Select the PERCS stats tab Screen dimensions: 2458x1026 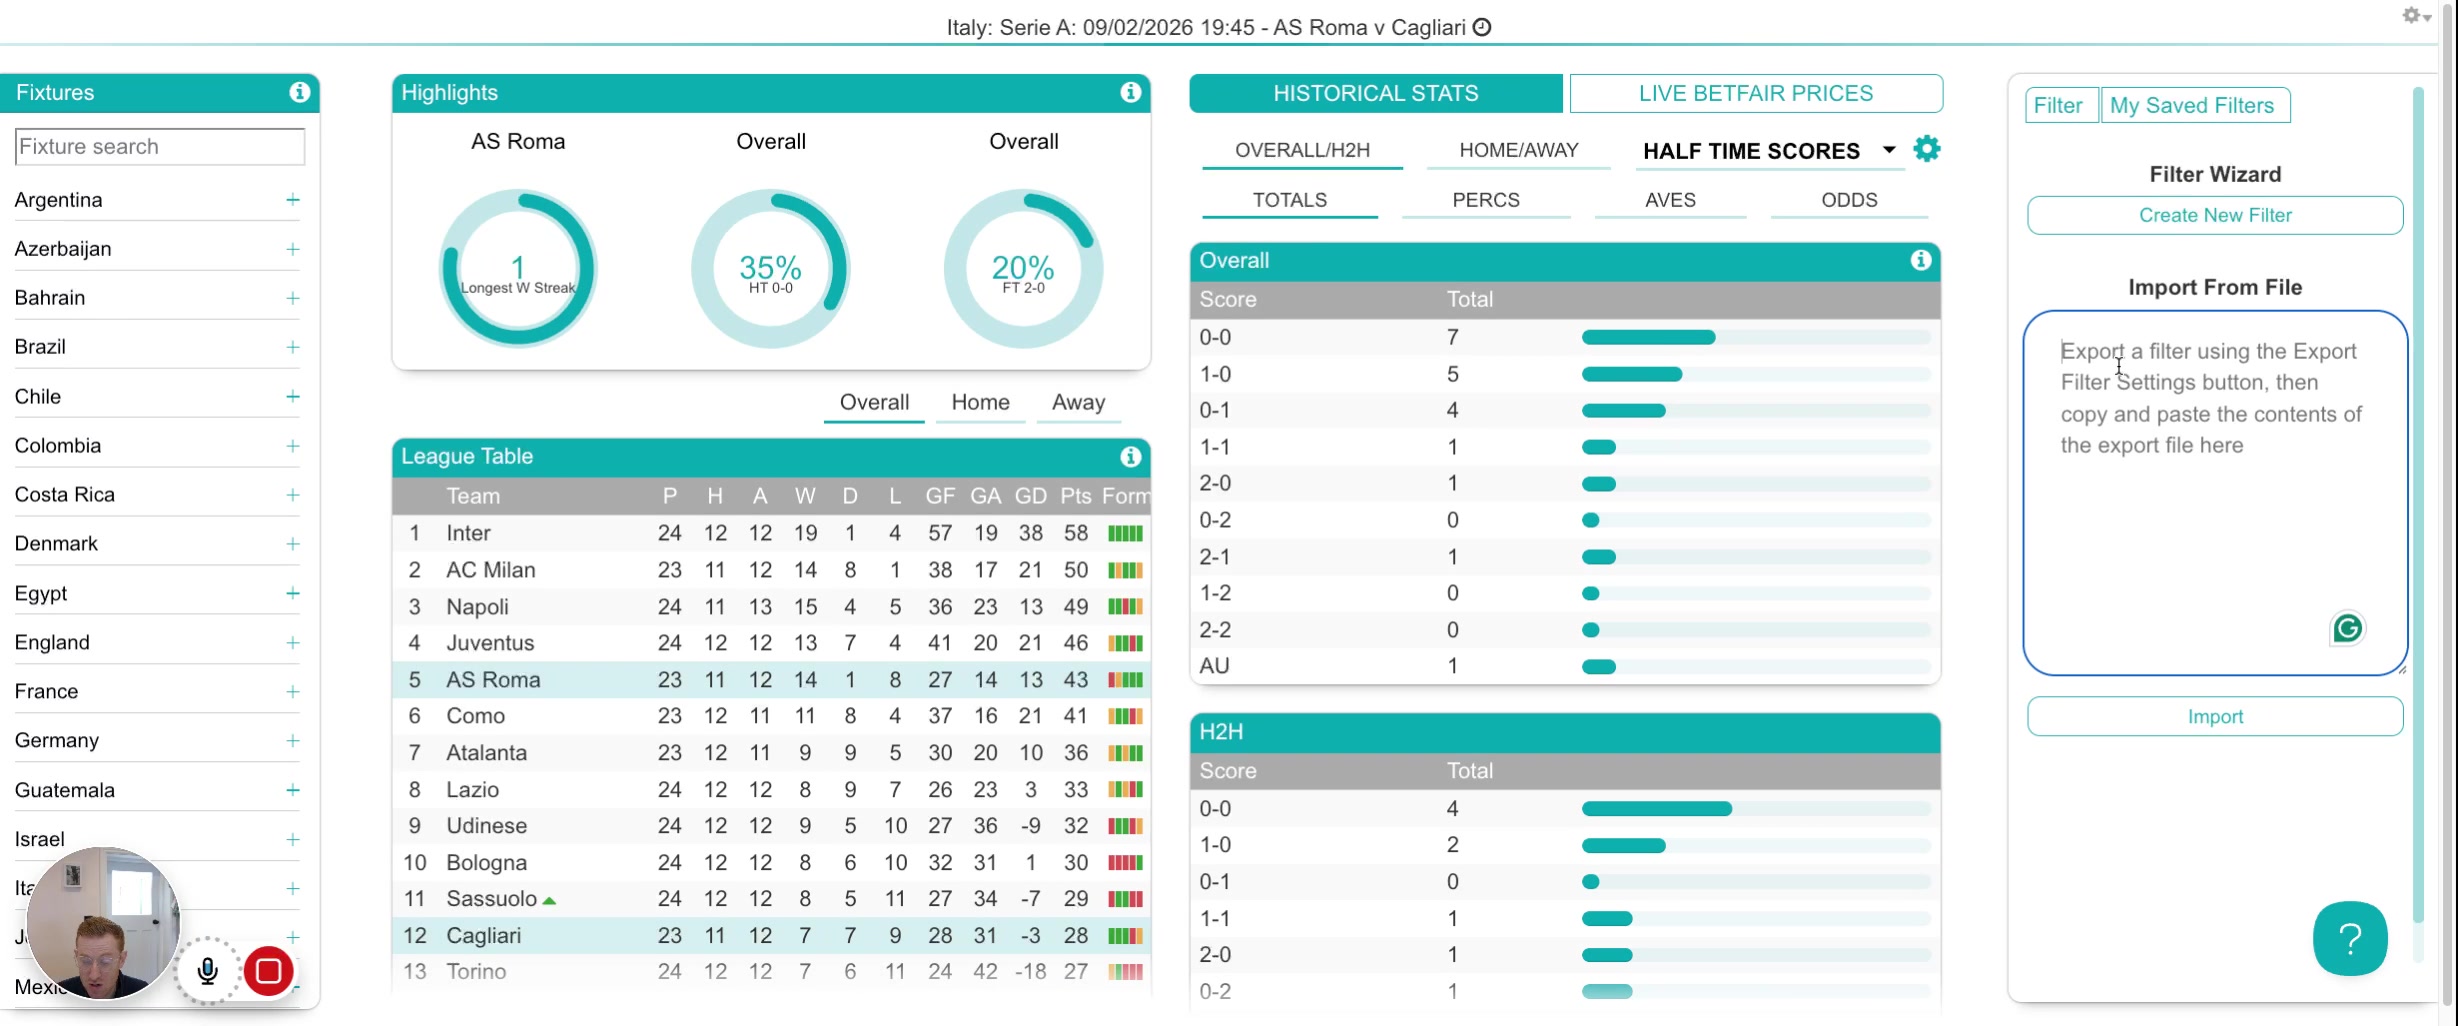[1485, 200]
